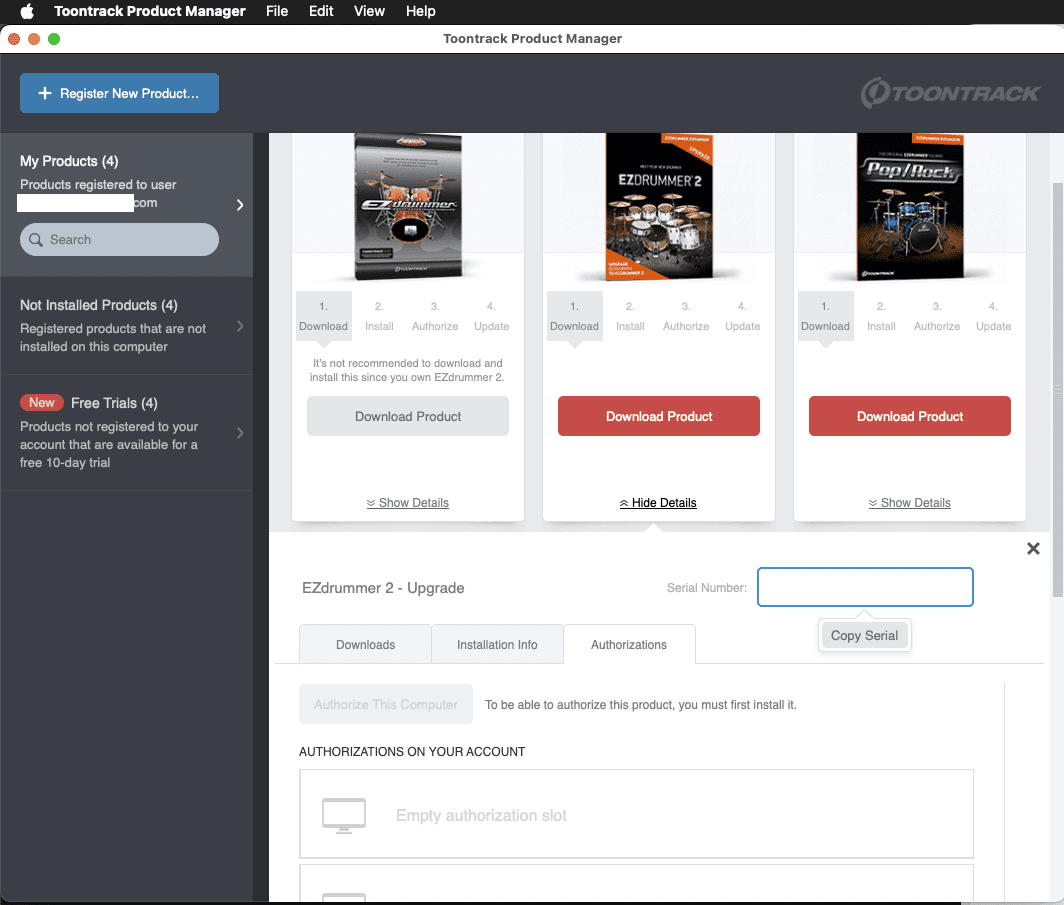
Task: Click the monitor icon in empty authorization slot
Action: (x=344, y=815)
